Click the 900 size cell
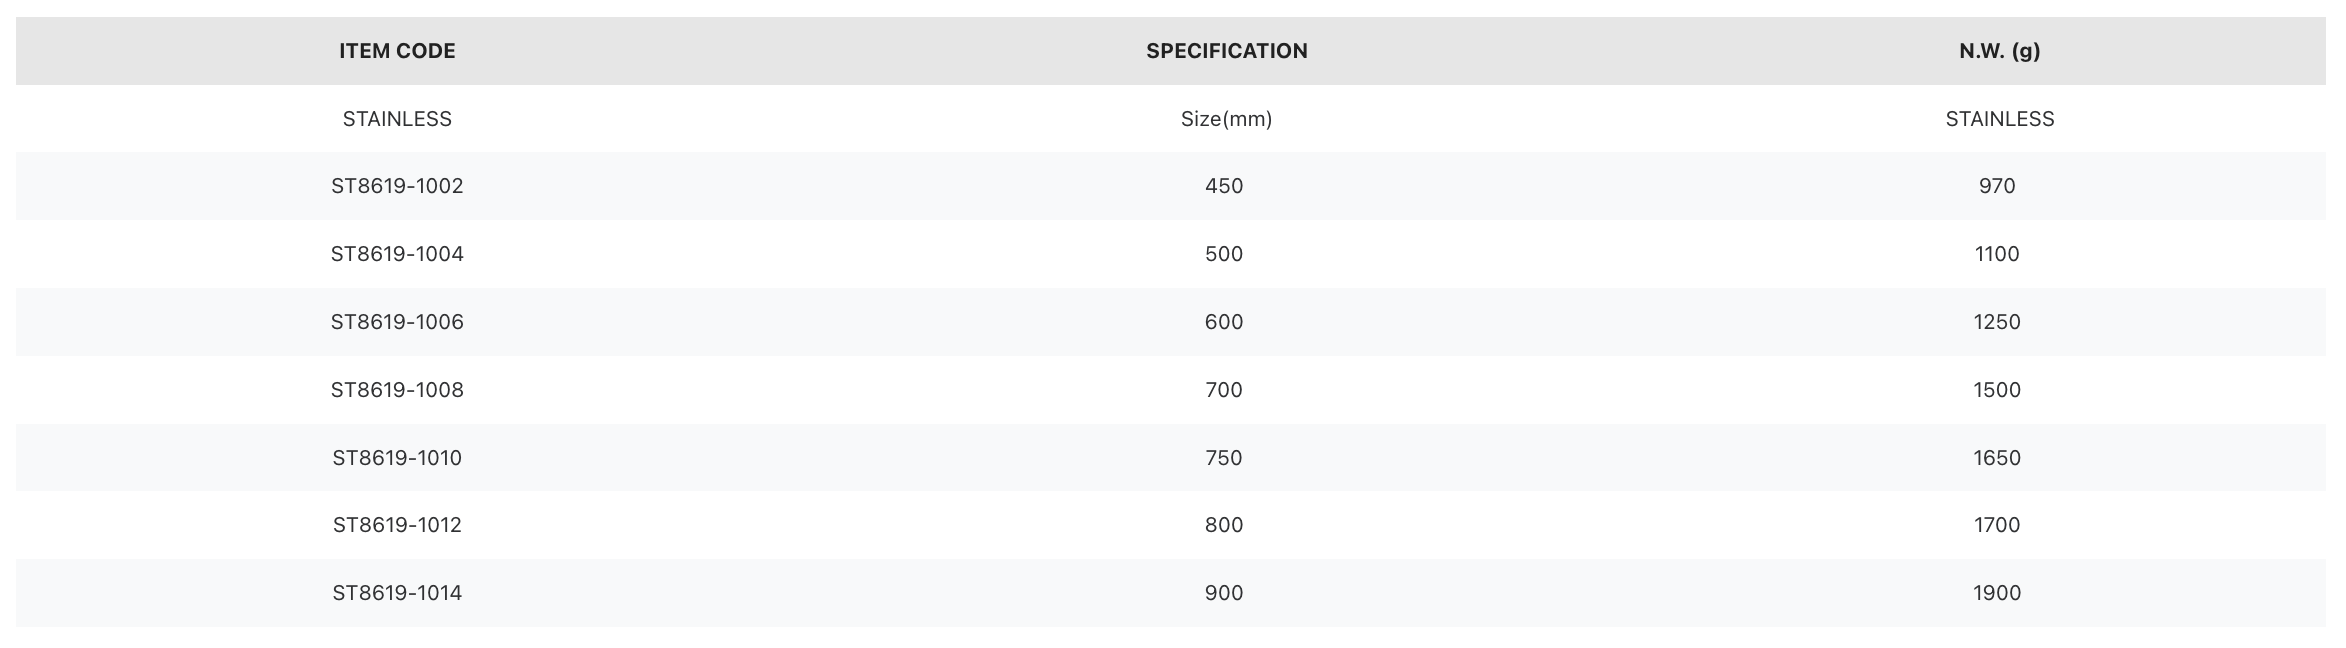 click(x=1224, y=593)
